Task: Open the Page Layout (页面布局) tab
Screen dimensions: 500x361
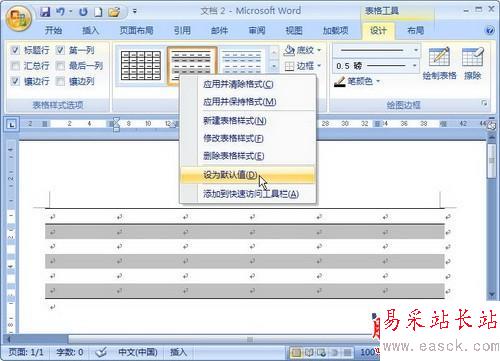Action: point(136,31)
